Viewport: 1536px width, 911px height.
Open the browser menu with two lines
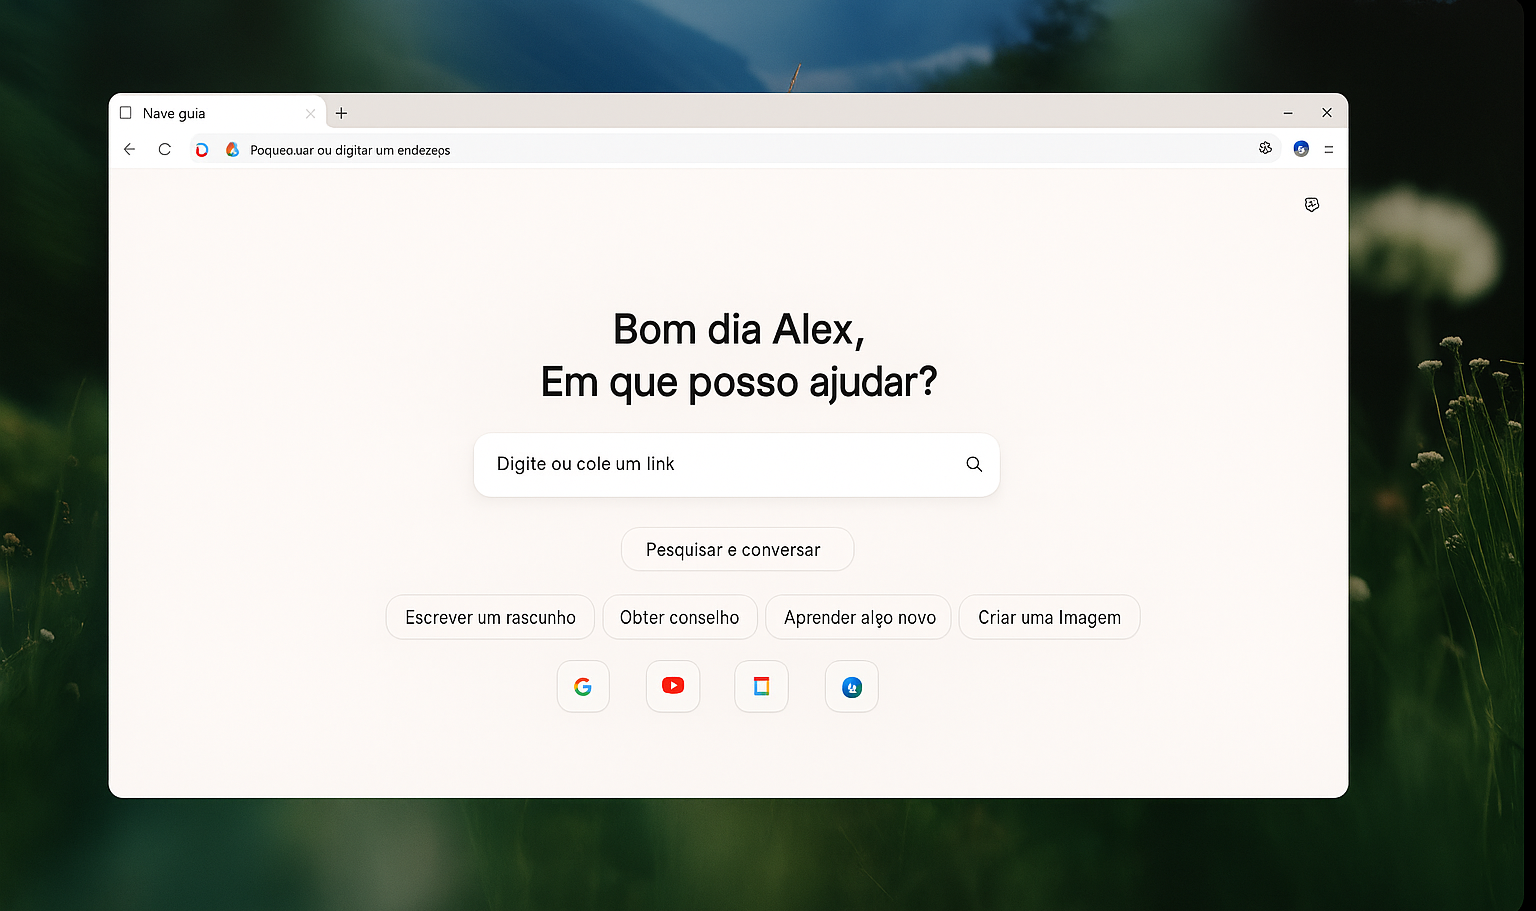coord(1329,149)
